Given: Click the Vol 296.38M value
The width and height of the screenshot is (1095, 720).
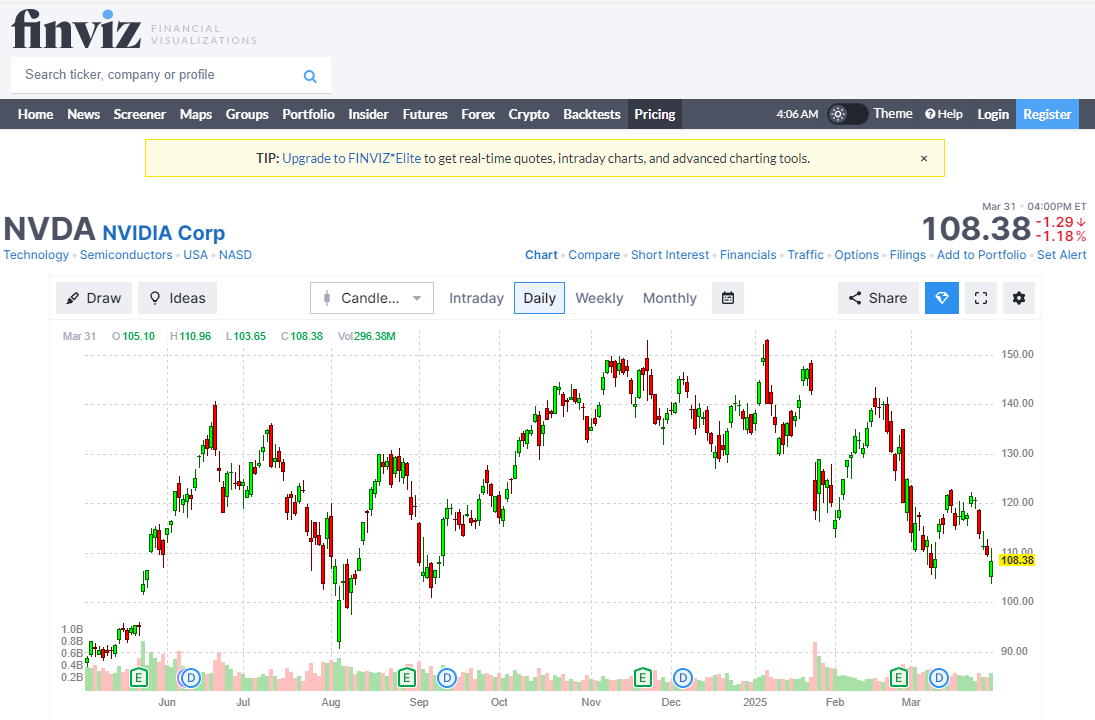Looking at the screenshot, I should pos(374,336).
